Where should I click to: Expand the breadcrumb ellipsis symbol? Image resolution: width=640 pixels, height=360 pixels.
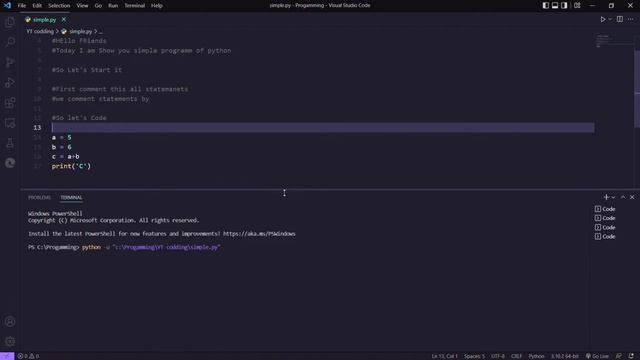tap(100, 31)
